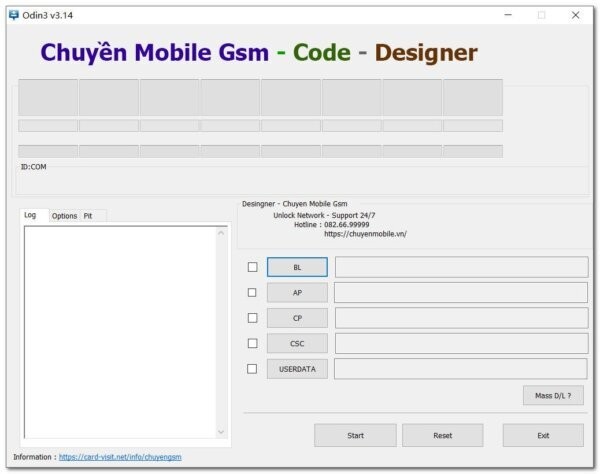
Task: Browse for an AP firmware file
Action: tap(297, 293)
